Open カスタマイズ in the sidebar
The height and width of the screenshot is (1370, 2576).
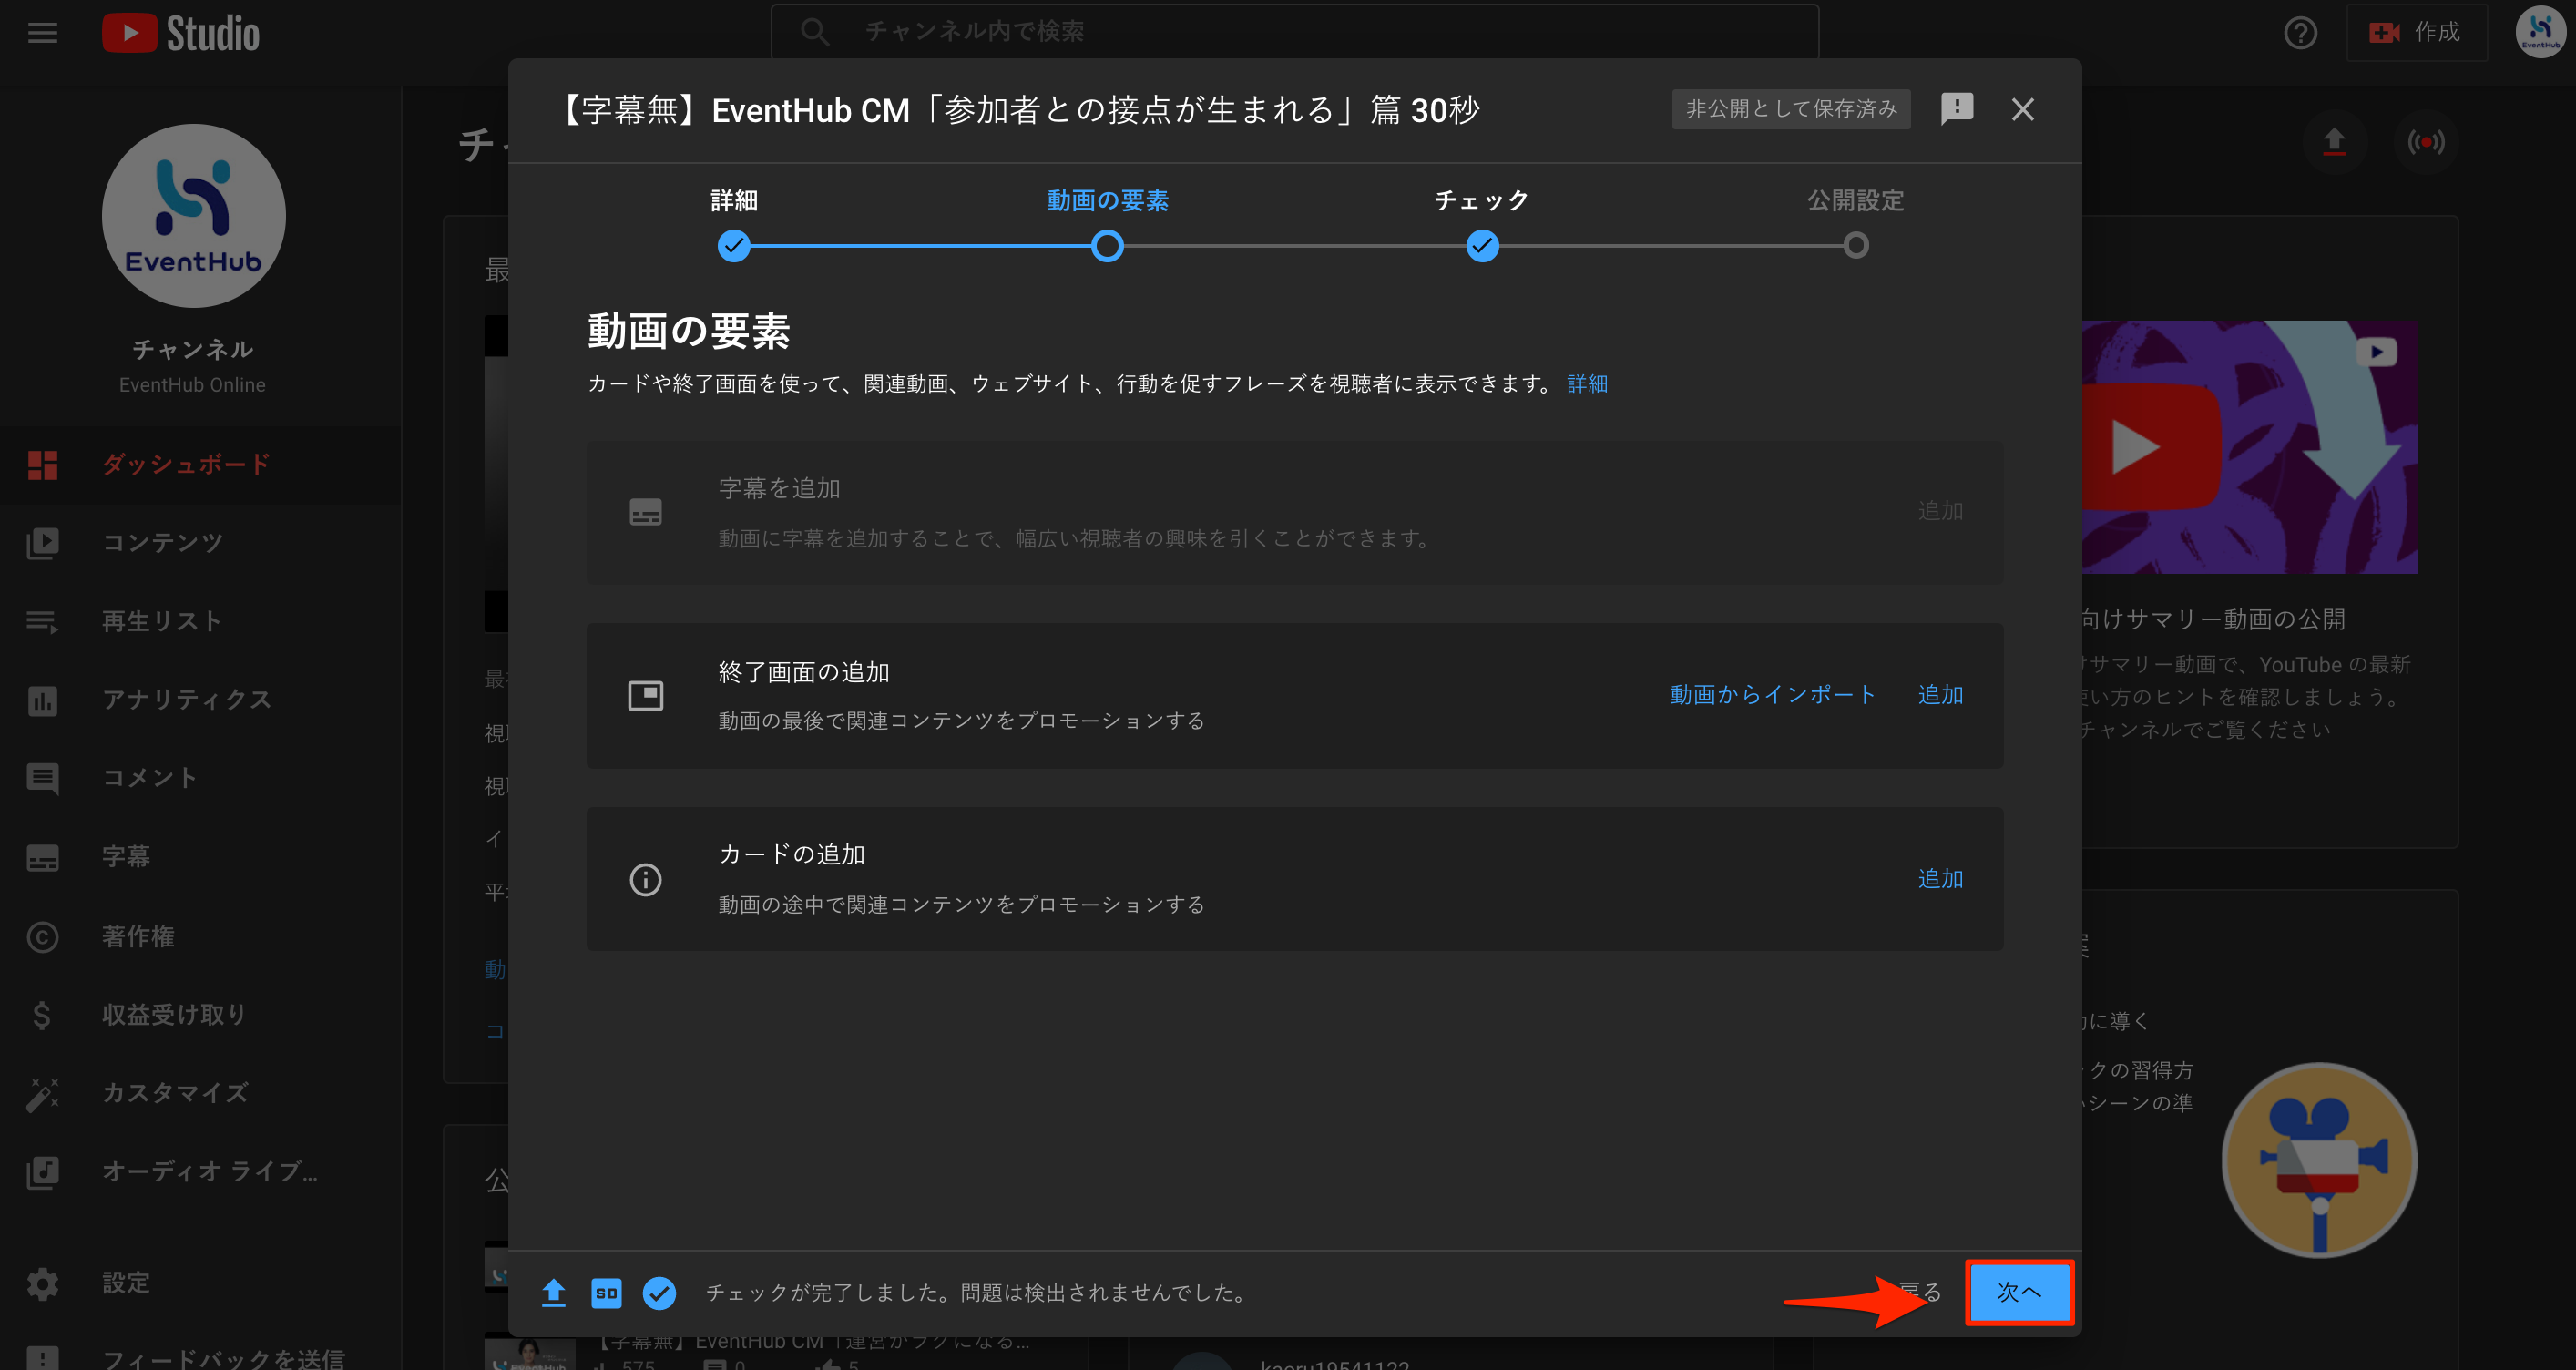[200, 1093]
